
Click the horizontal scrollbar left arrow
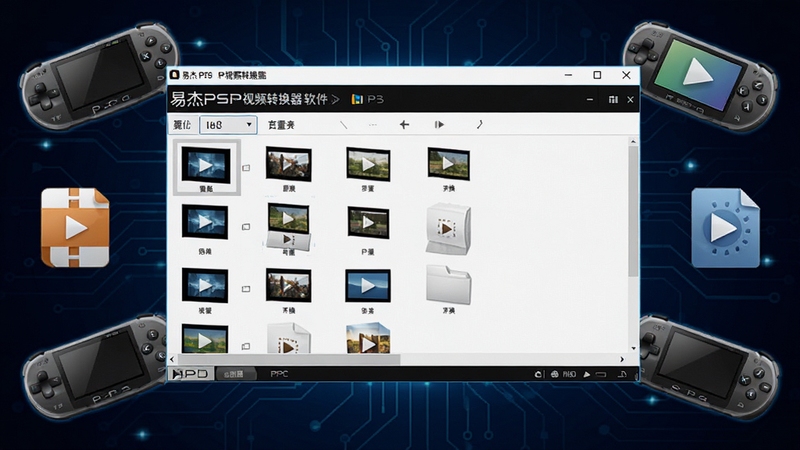click(x=172, y=359)
